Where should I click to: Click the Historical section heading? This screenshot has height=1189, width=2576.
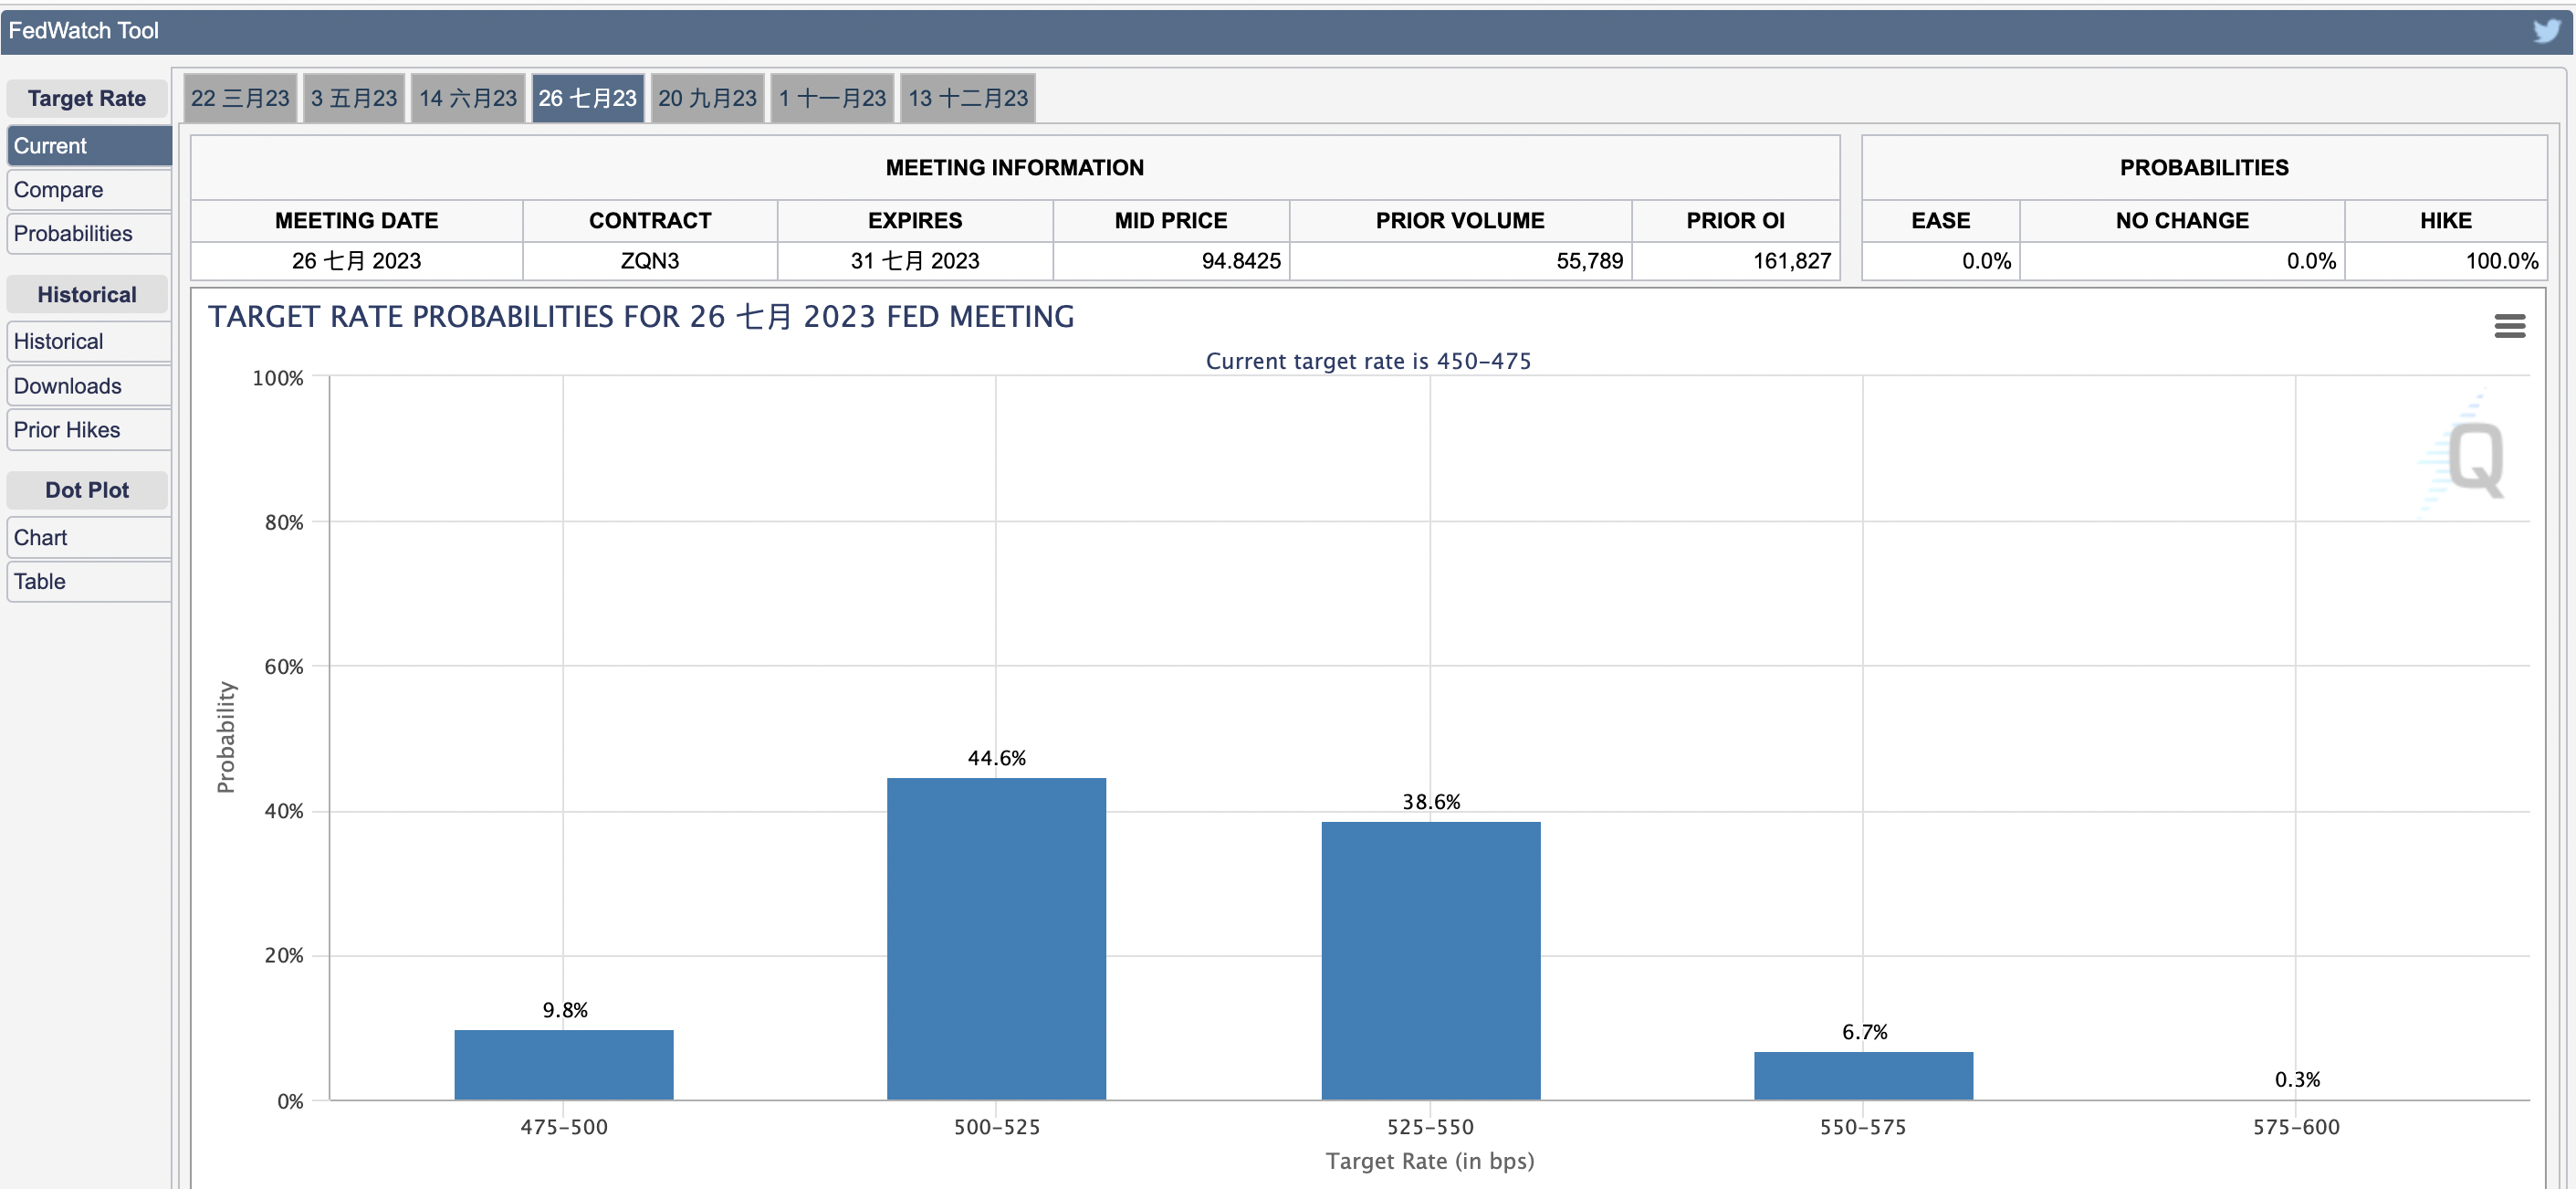(x=87, y=295)
